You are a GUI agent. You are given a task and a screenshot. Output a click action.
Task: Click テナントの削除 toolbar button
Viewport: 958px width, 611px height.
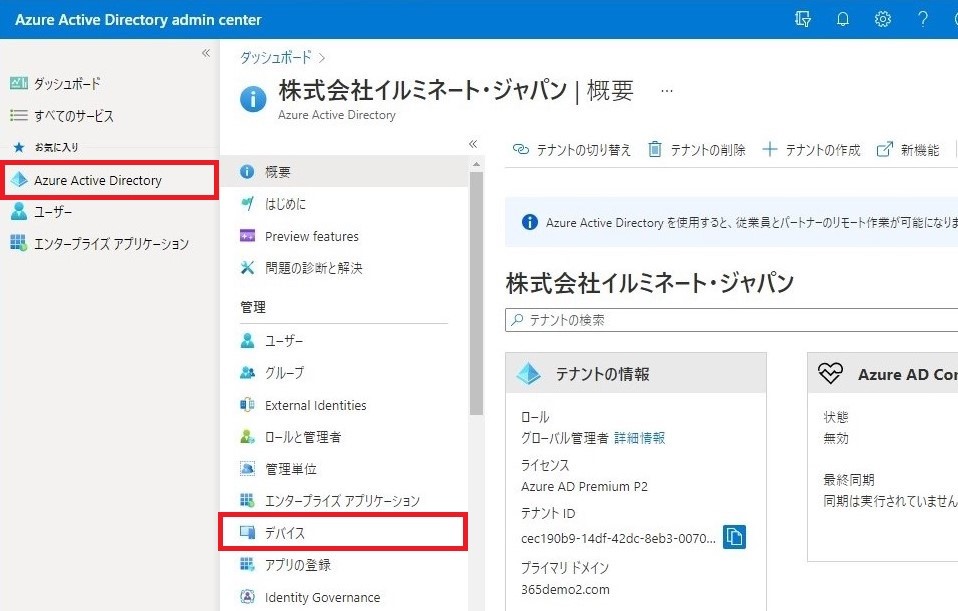click(x=697, y=150)
